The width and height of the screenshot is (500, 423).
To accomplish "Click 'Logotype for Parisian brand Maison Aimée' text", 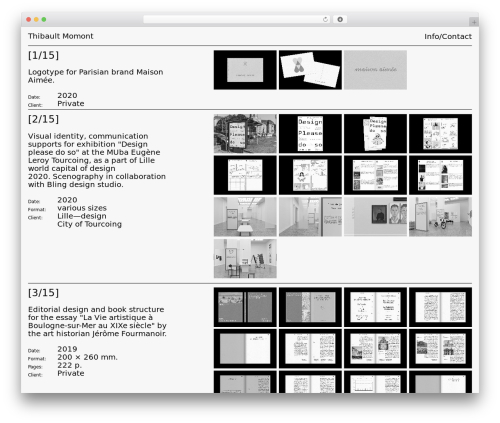I will coord(96,76).
